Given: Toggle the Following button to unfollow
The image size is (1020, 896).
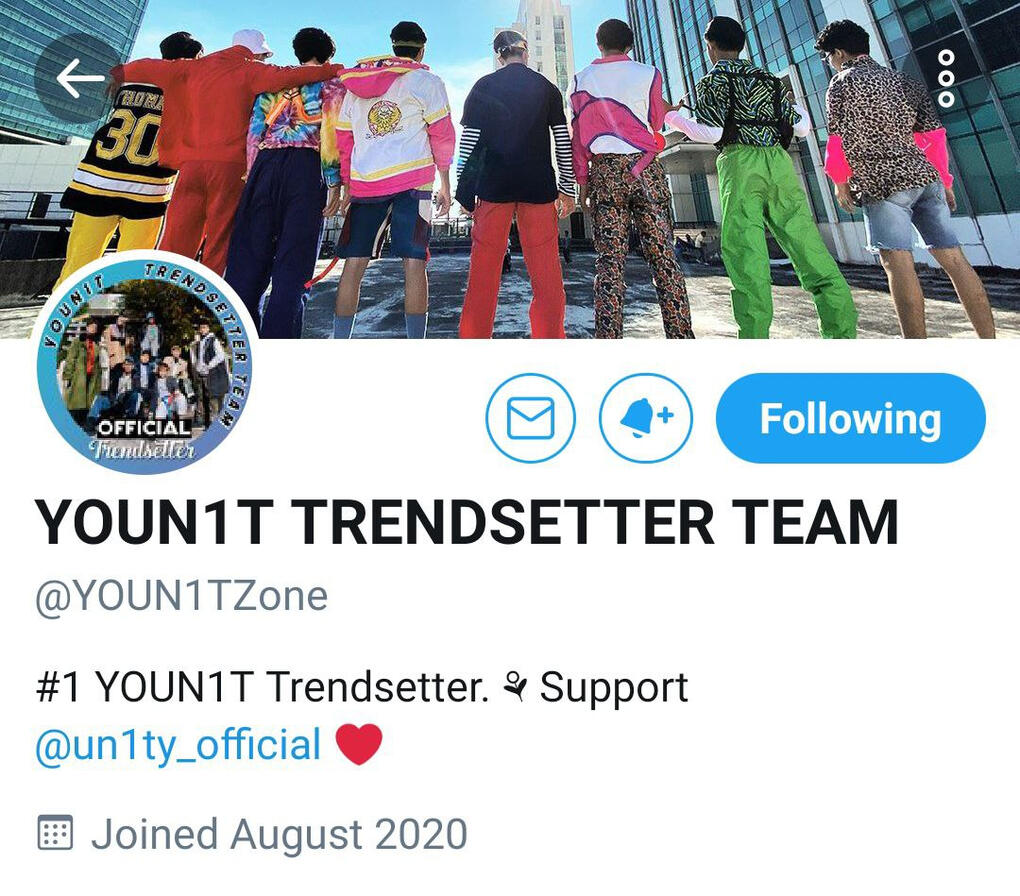Looking at the screenshot, I should point(850,418).
